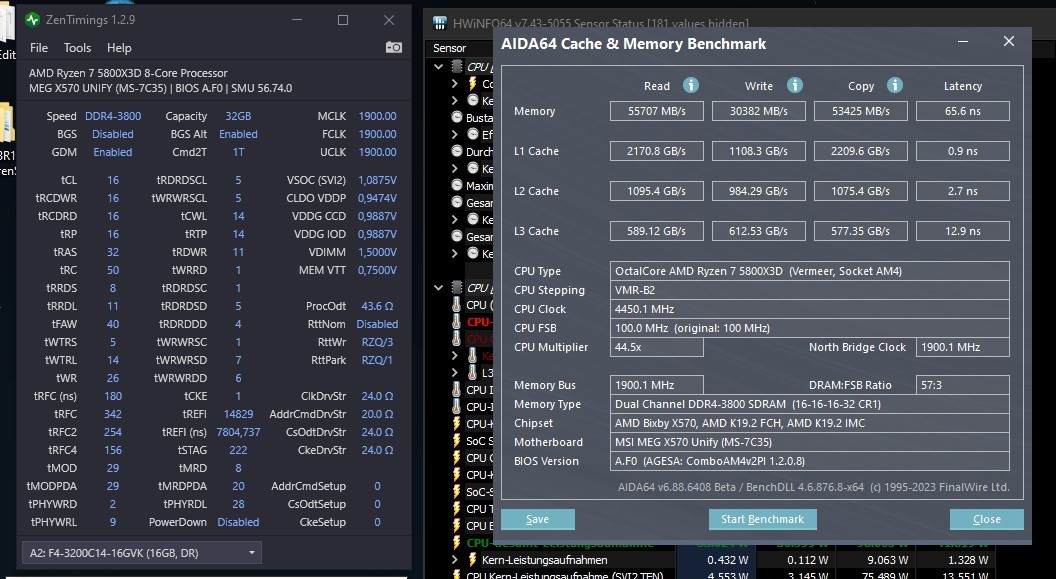The image size is (1056, 579).
Task: Click the info icon next to Copy
Action: click(894, 85)
